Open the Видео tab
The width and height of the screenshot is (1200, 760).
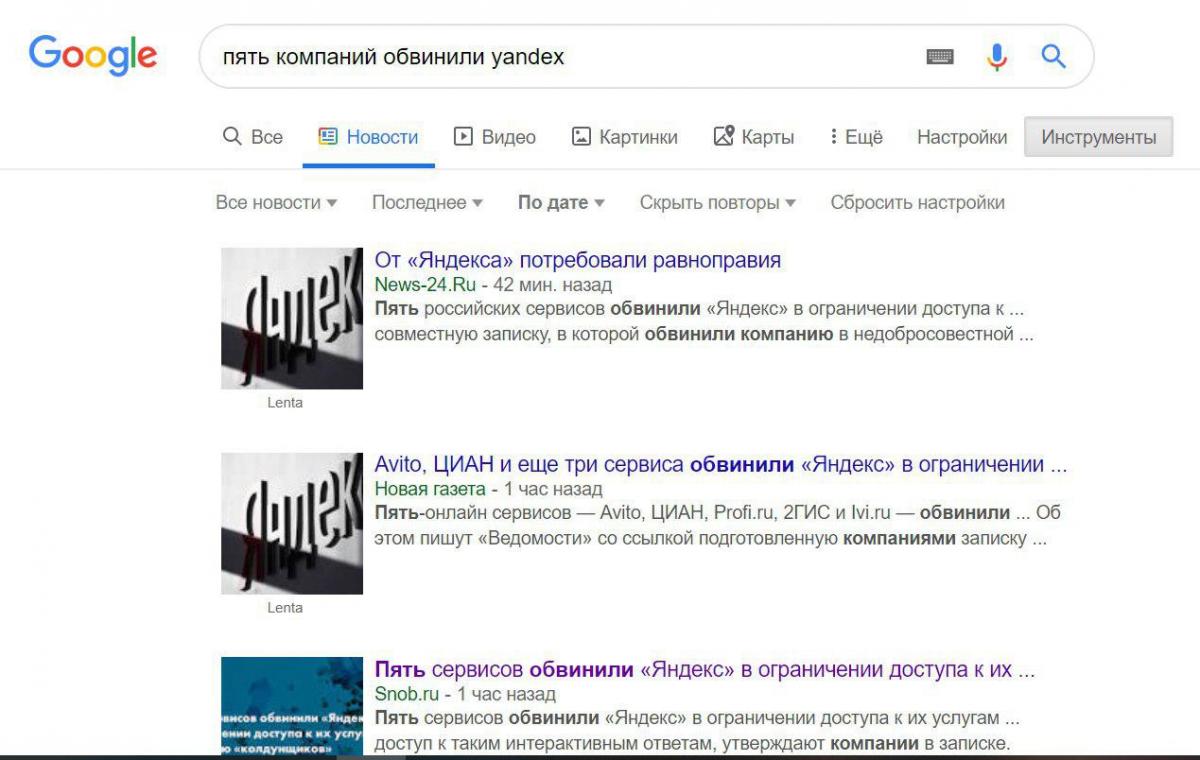[495, 137]
